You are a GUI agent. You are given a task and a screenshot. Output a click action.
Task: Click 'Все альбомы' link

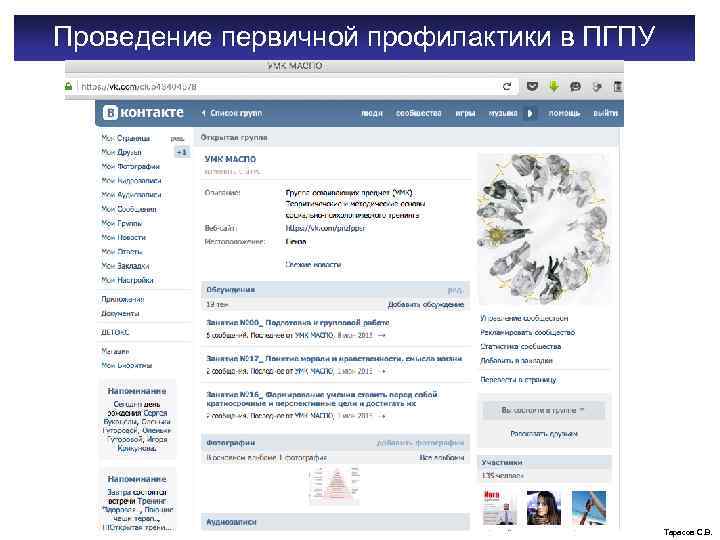click(442, 458)
